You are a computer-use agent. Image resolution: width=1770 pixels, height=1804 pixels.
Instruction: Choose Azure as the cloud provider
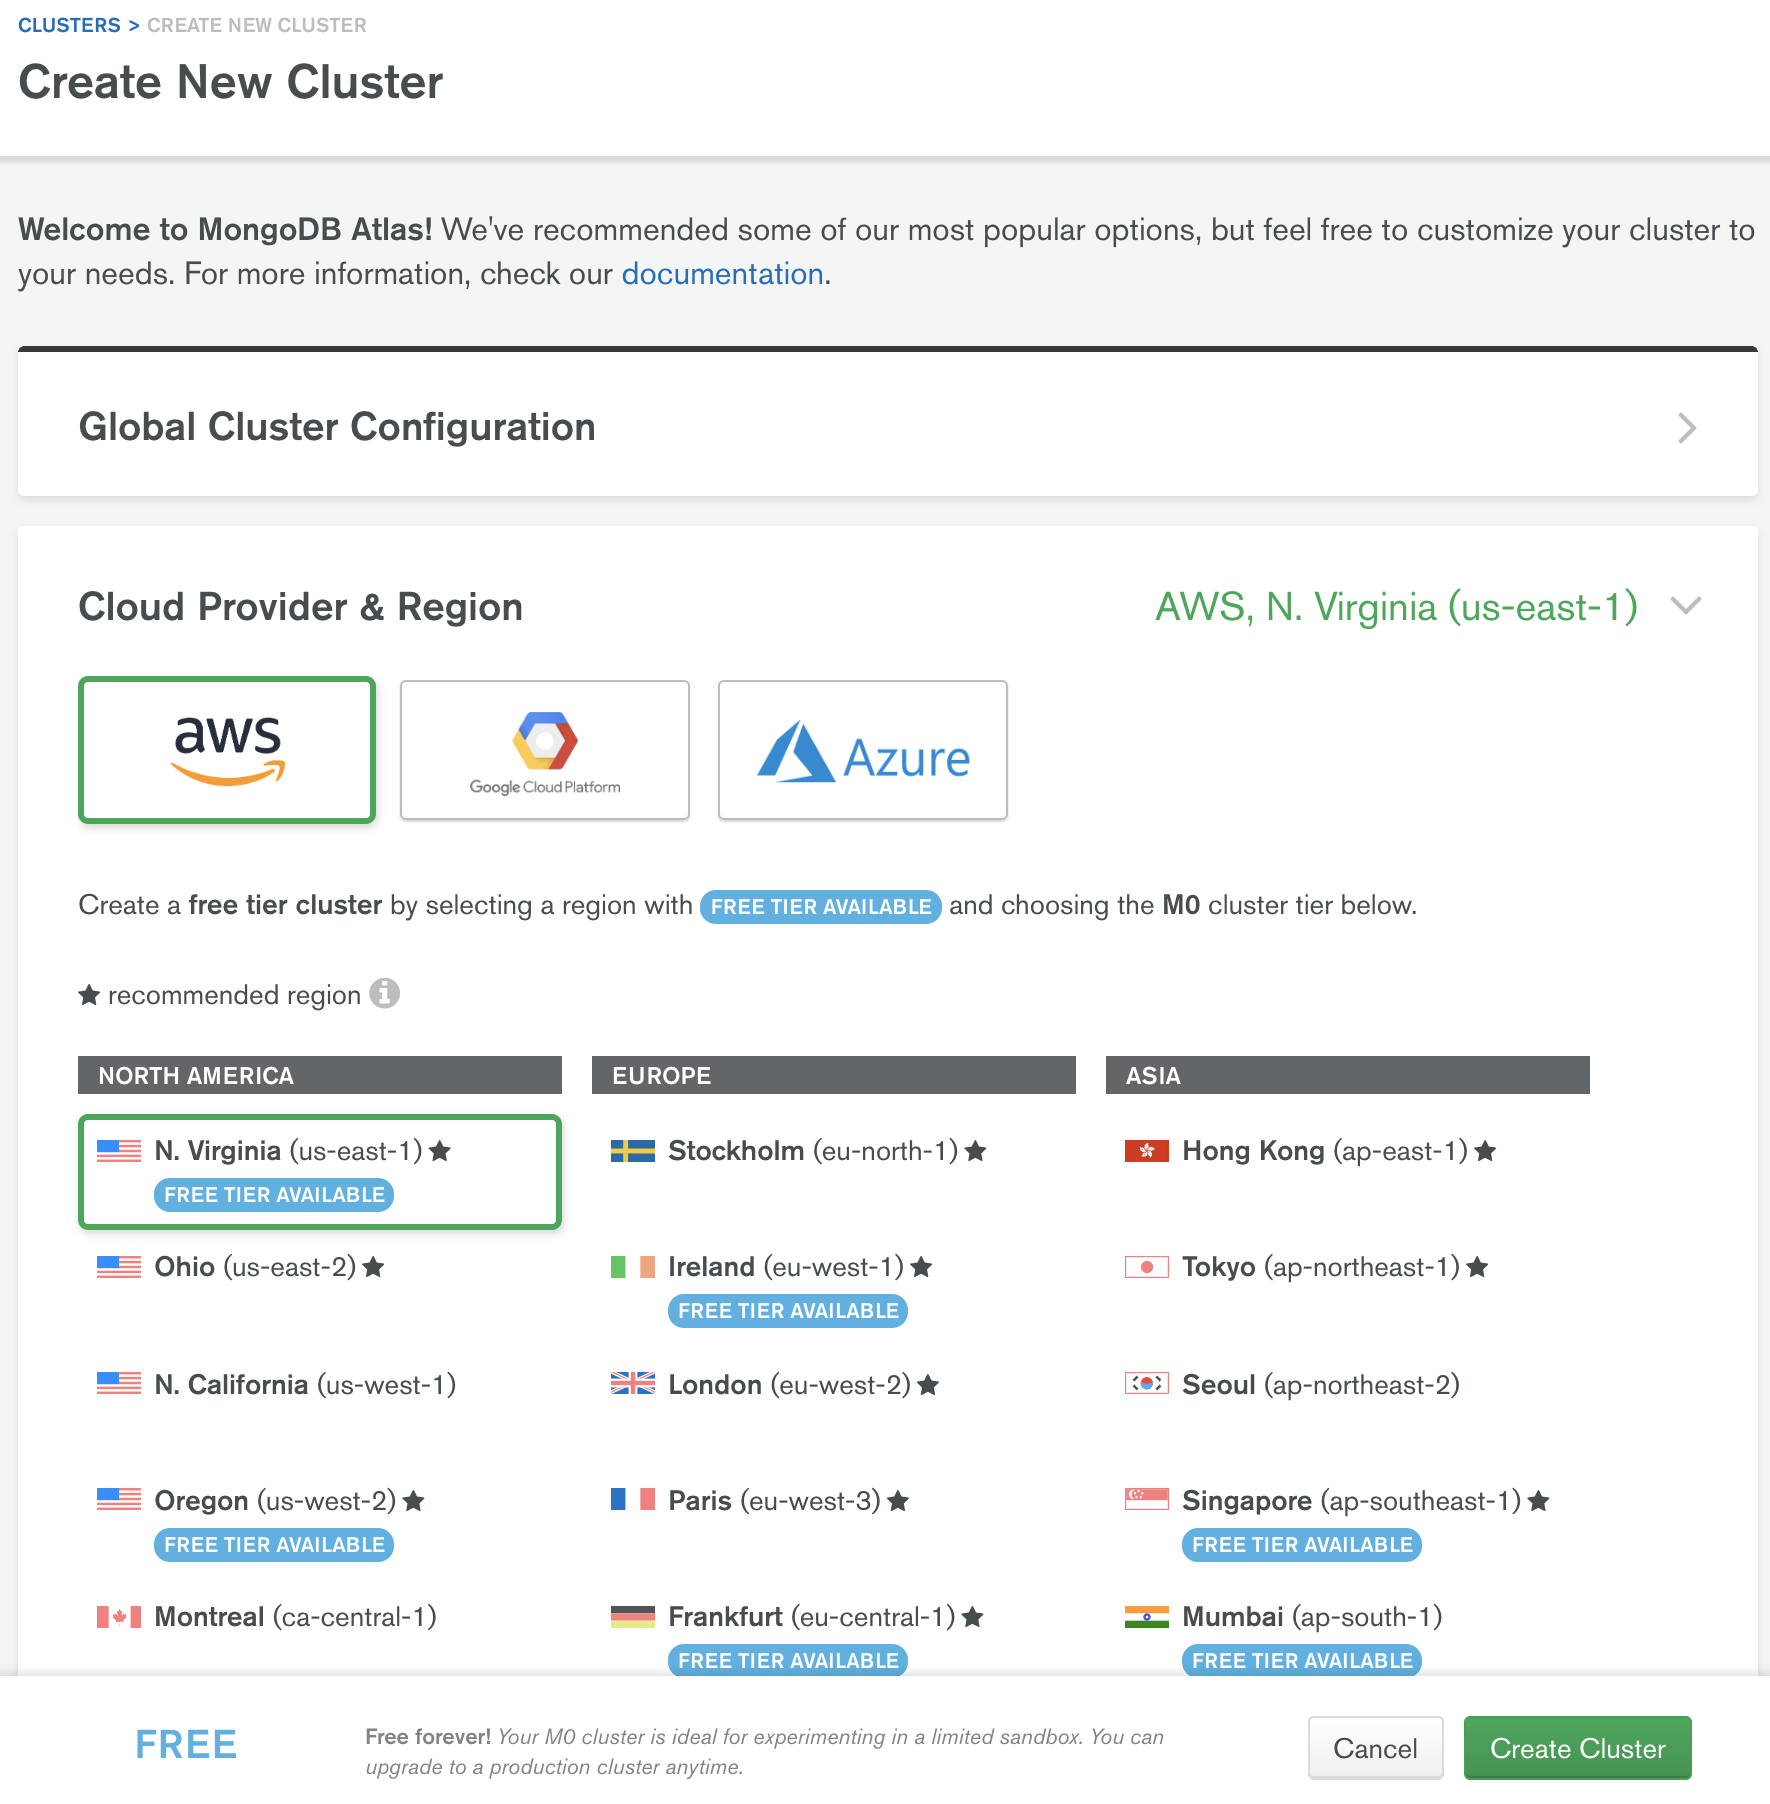coord(862,750)
